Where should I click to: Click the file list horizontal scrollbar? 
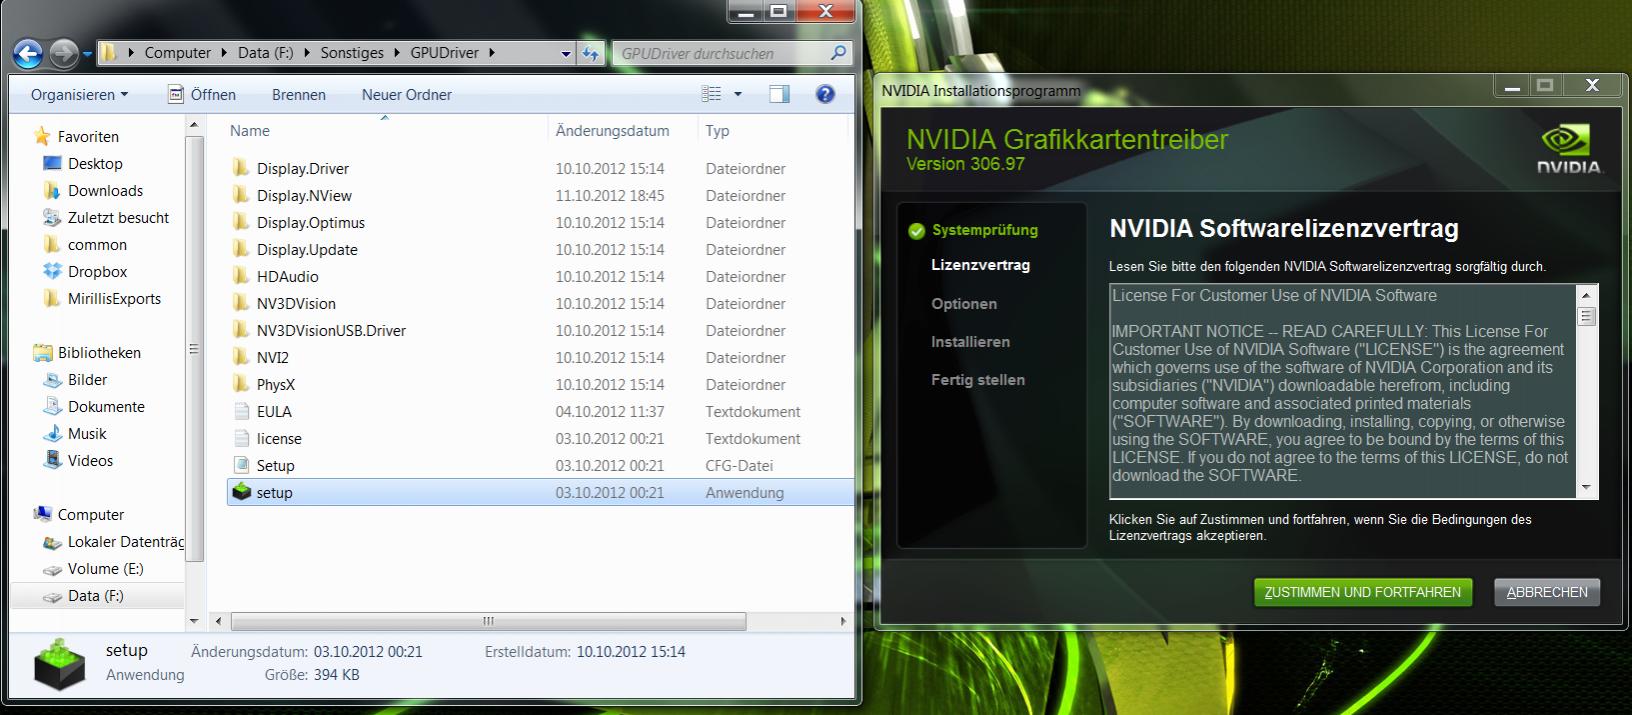point(488,621)
